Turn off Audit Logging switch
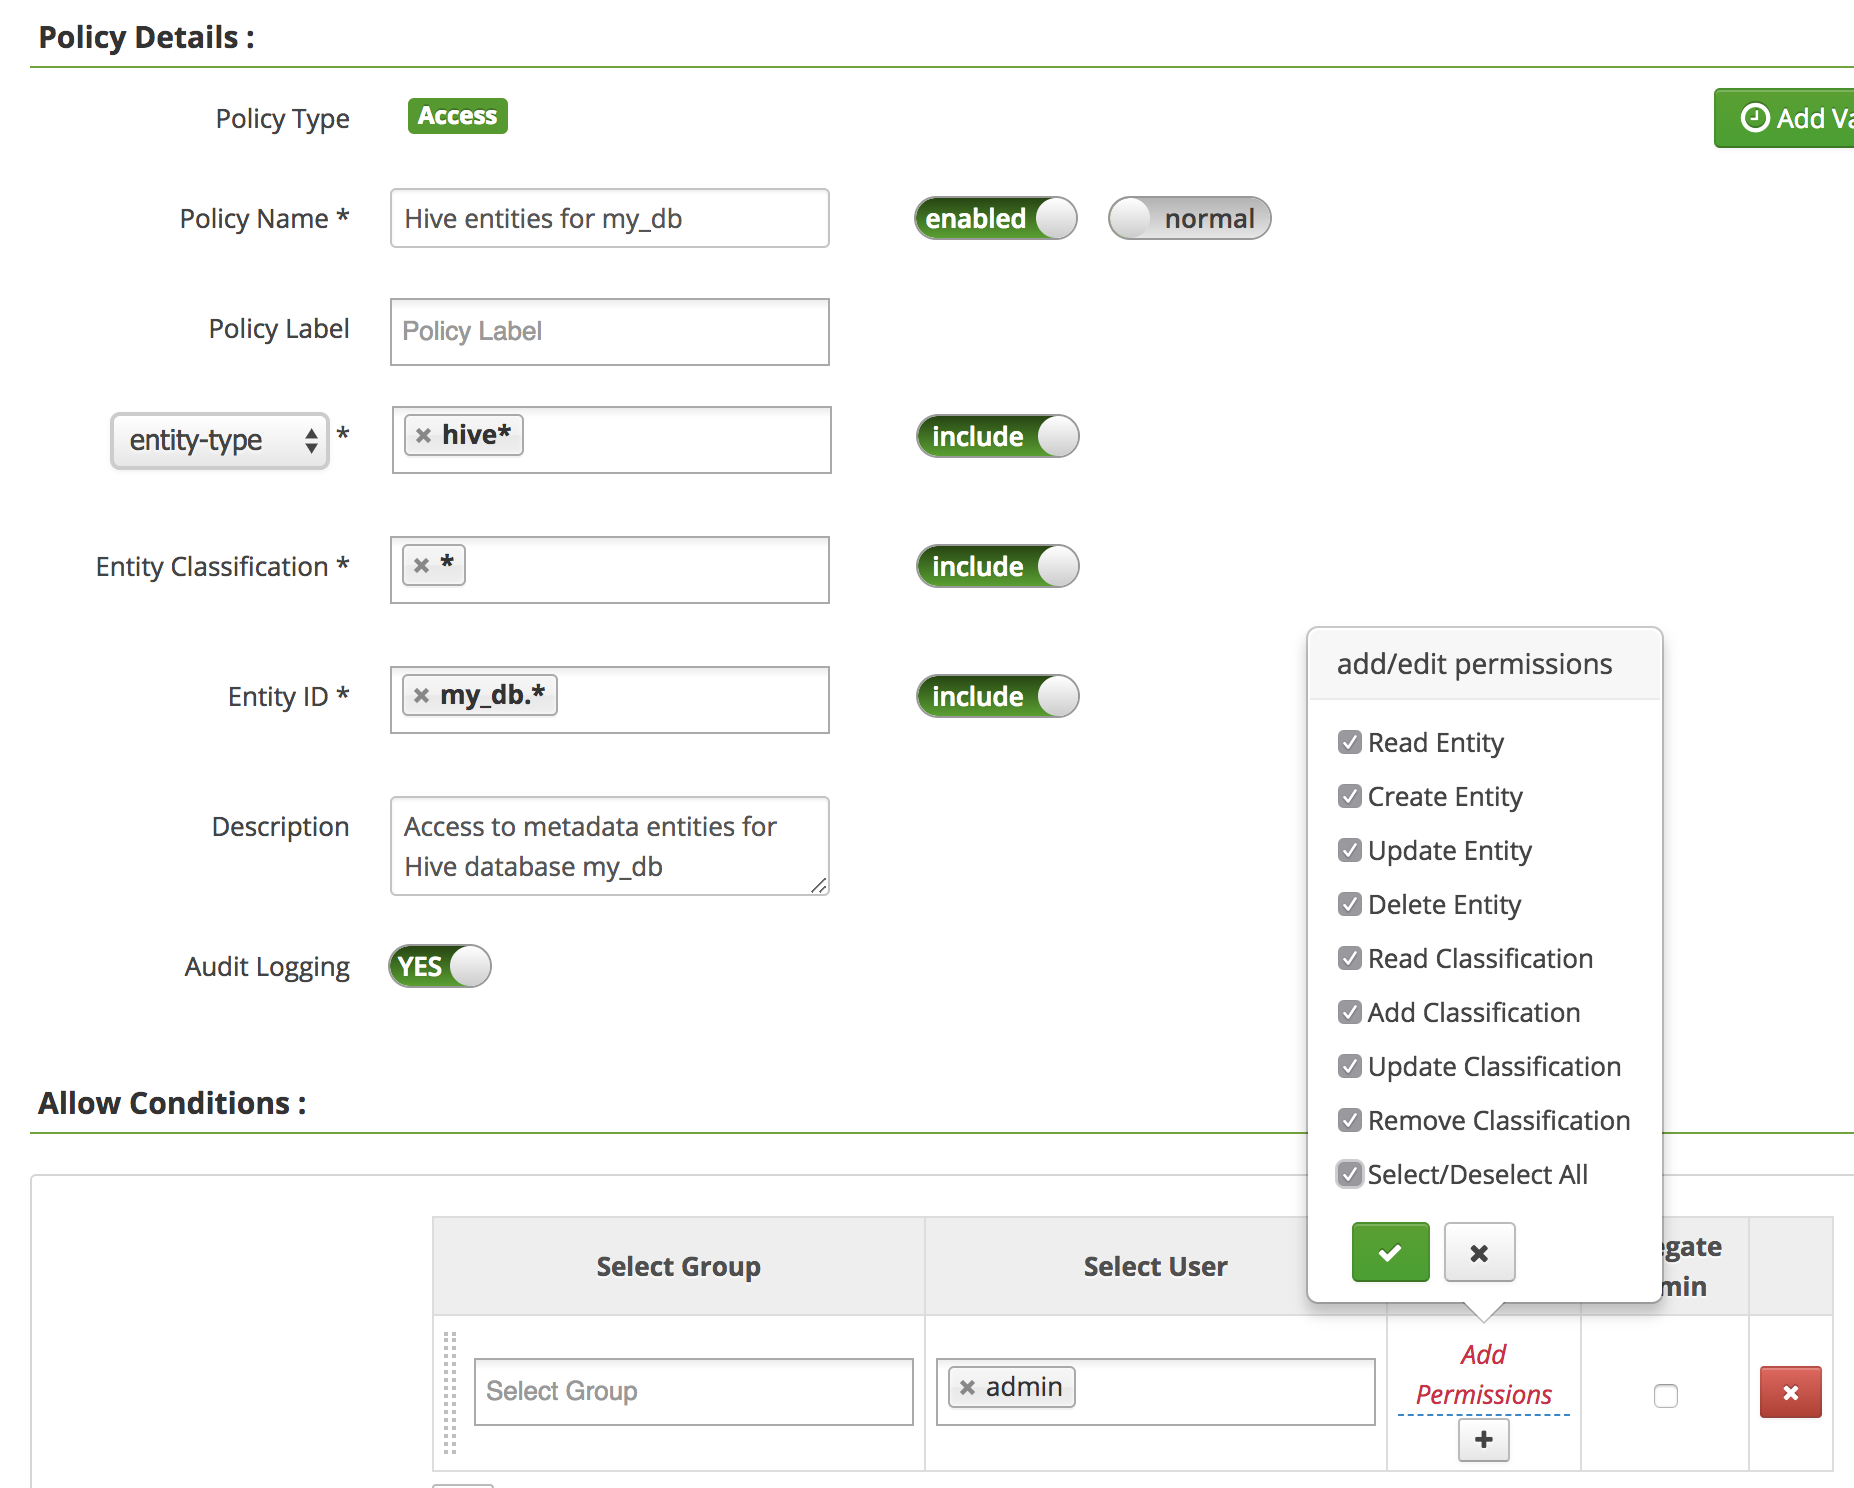 (x=440, y=966)
